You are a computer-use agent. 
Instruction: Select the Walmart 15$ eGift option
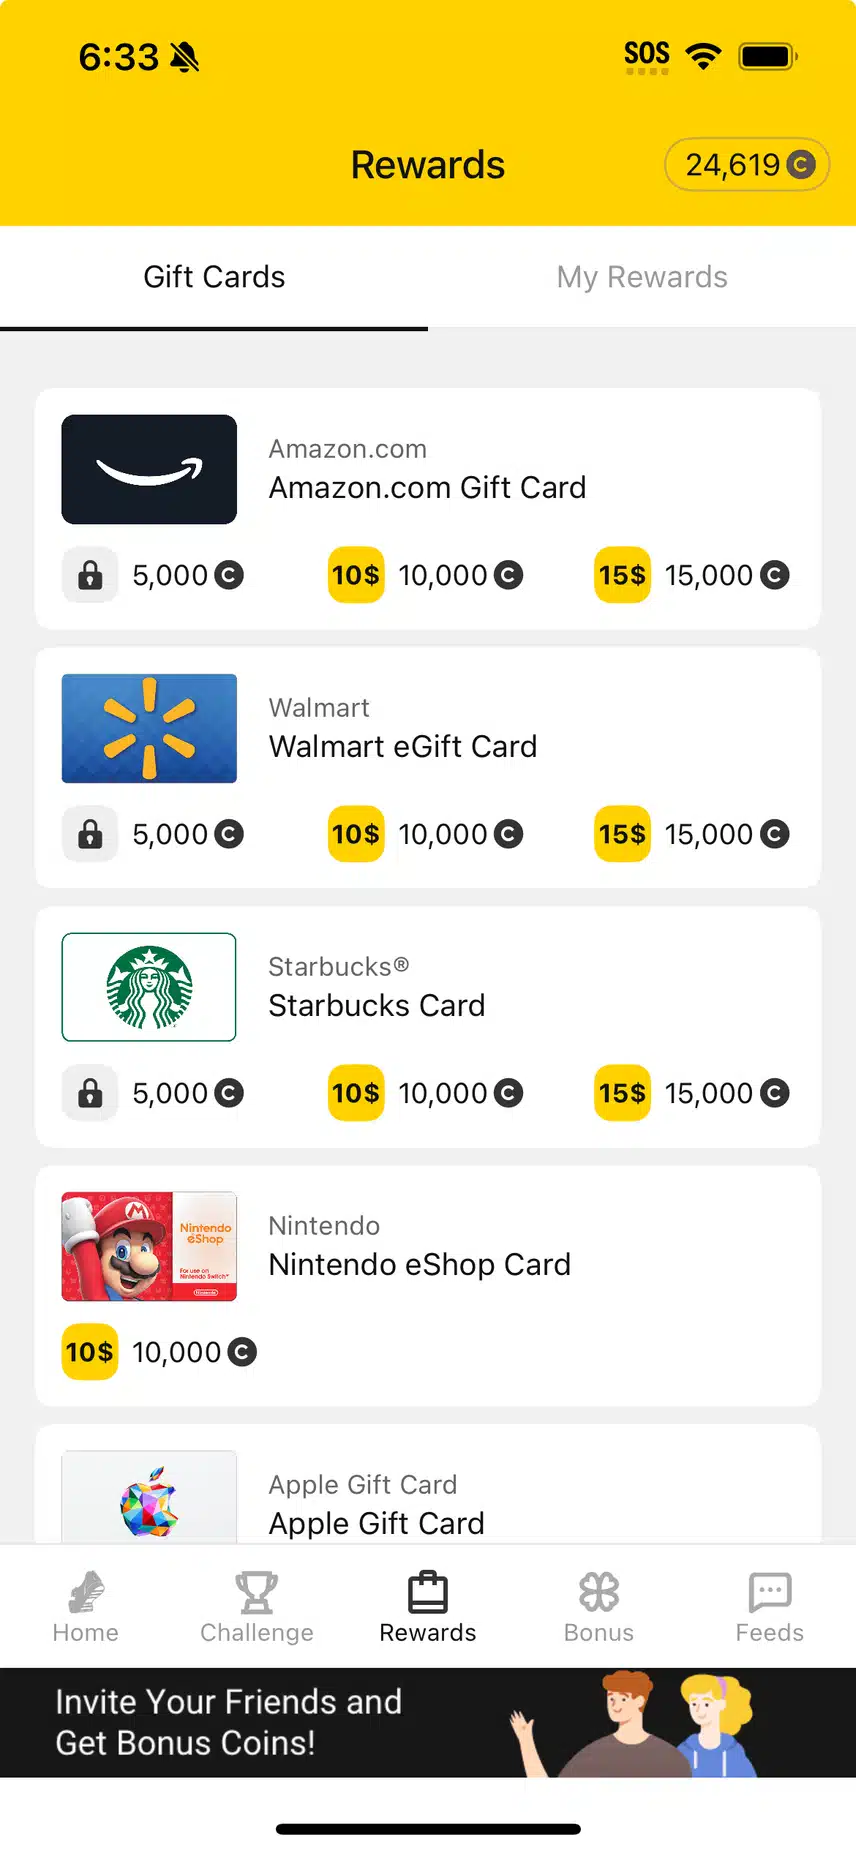pyautogui.click(x=692, y=834)
